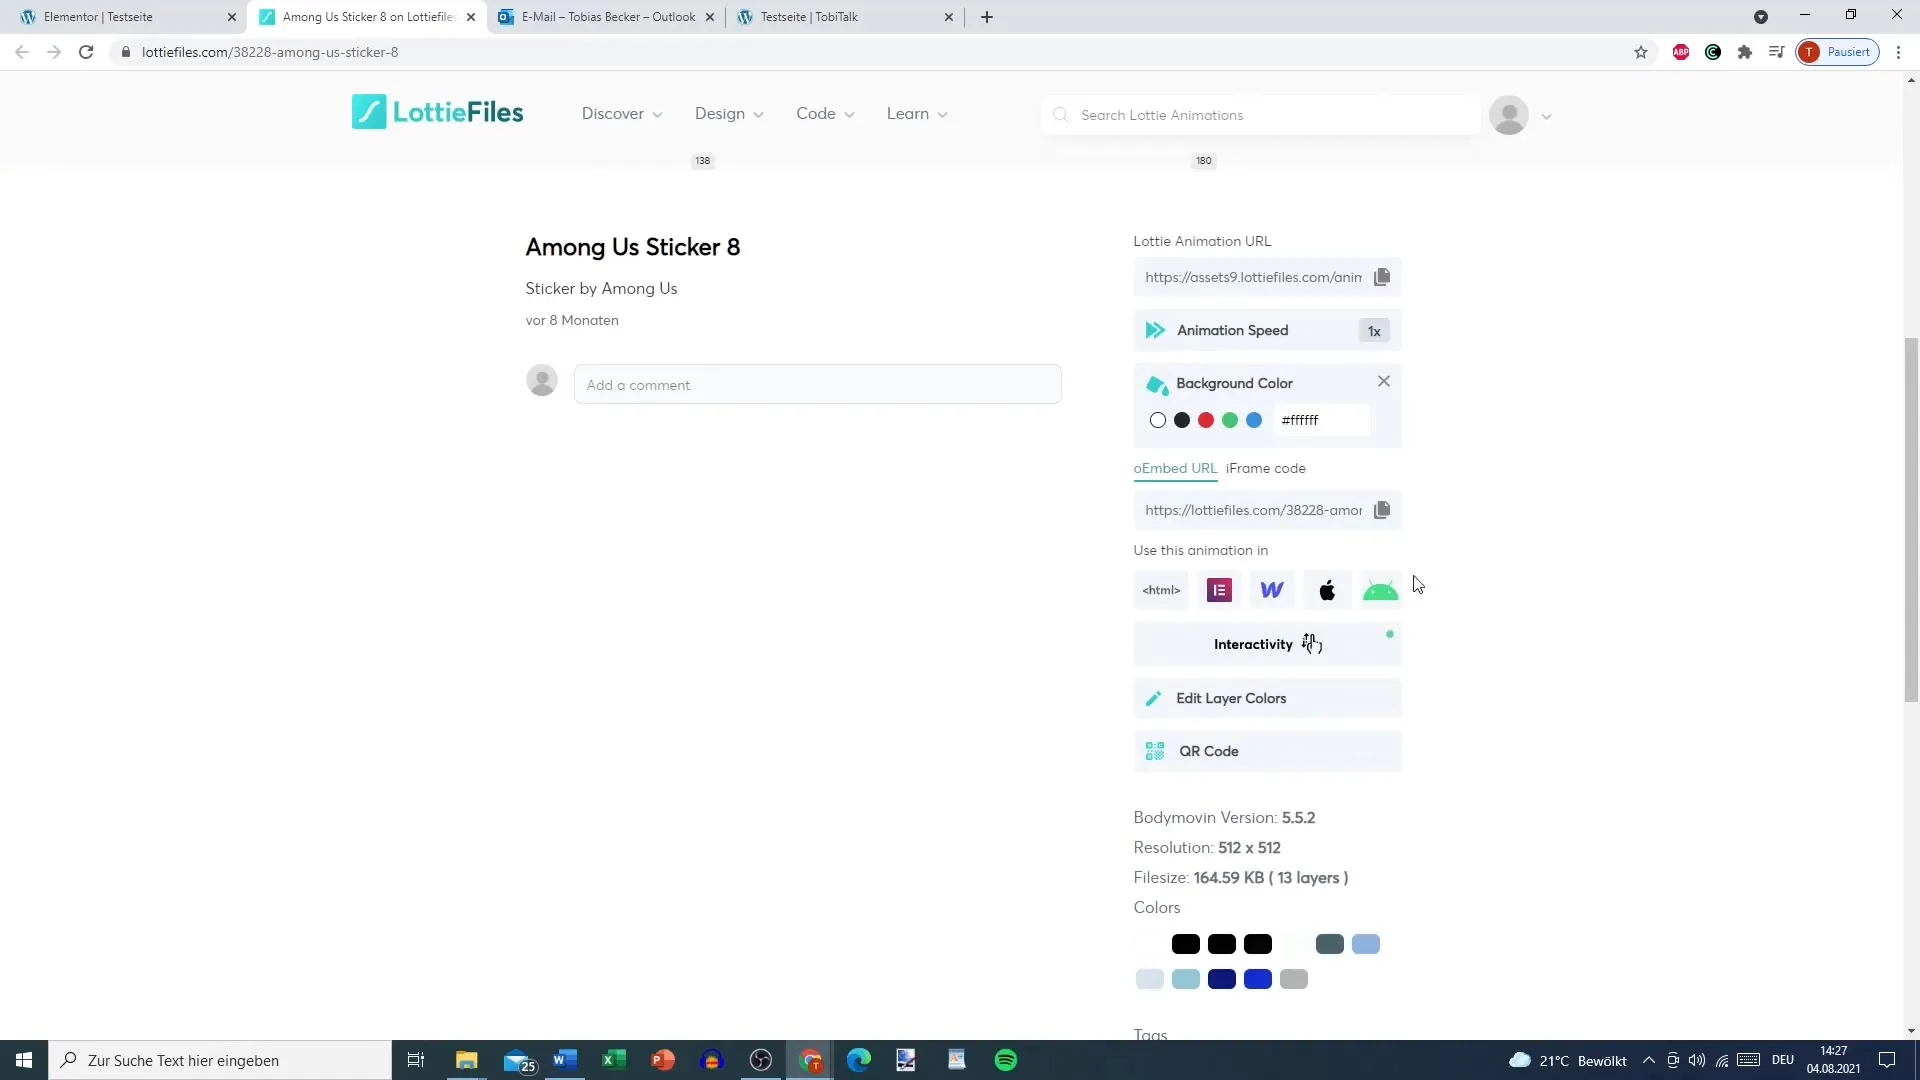Viewport: 1920px width, 1080px height.
Task: Select the iFrame code tab
Action: (1265, 468)
